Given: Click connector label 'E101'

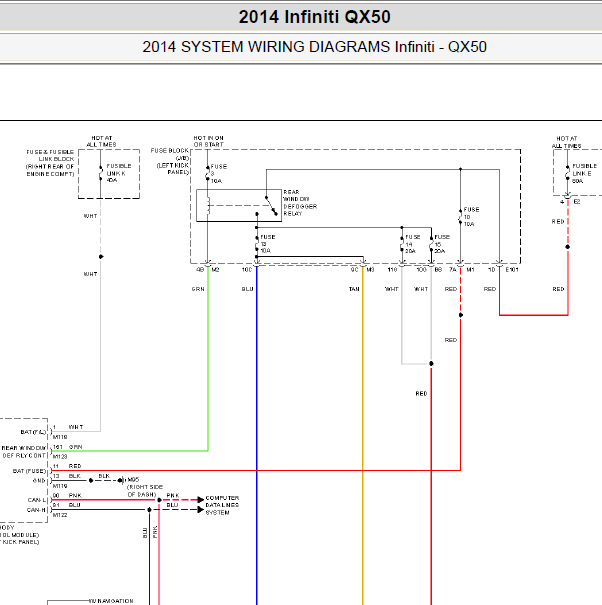Looking at the screenshot, I should click(x=512, y=270).
